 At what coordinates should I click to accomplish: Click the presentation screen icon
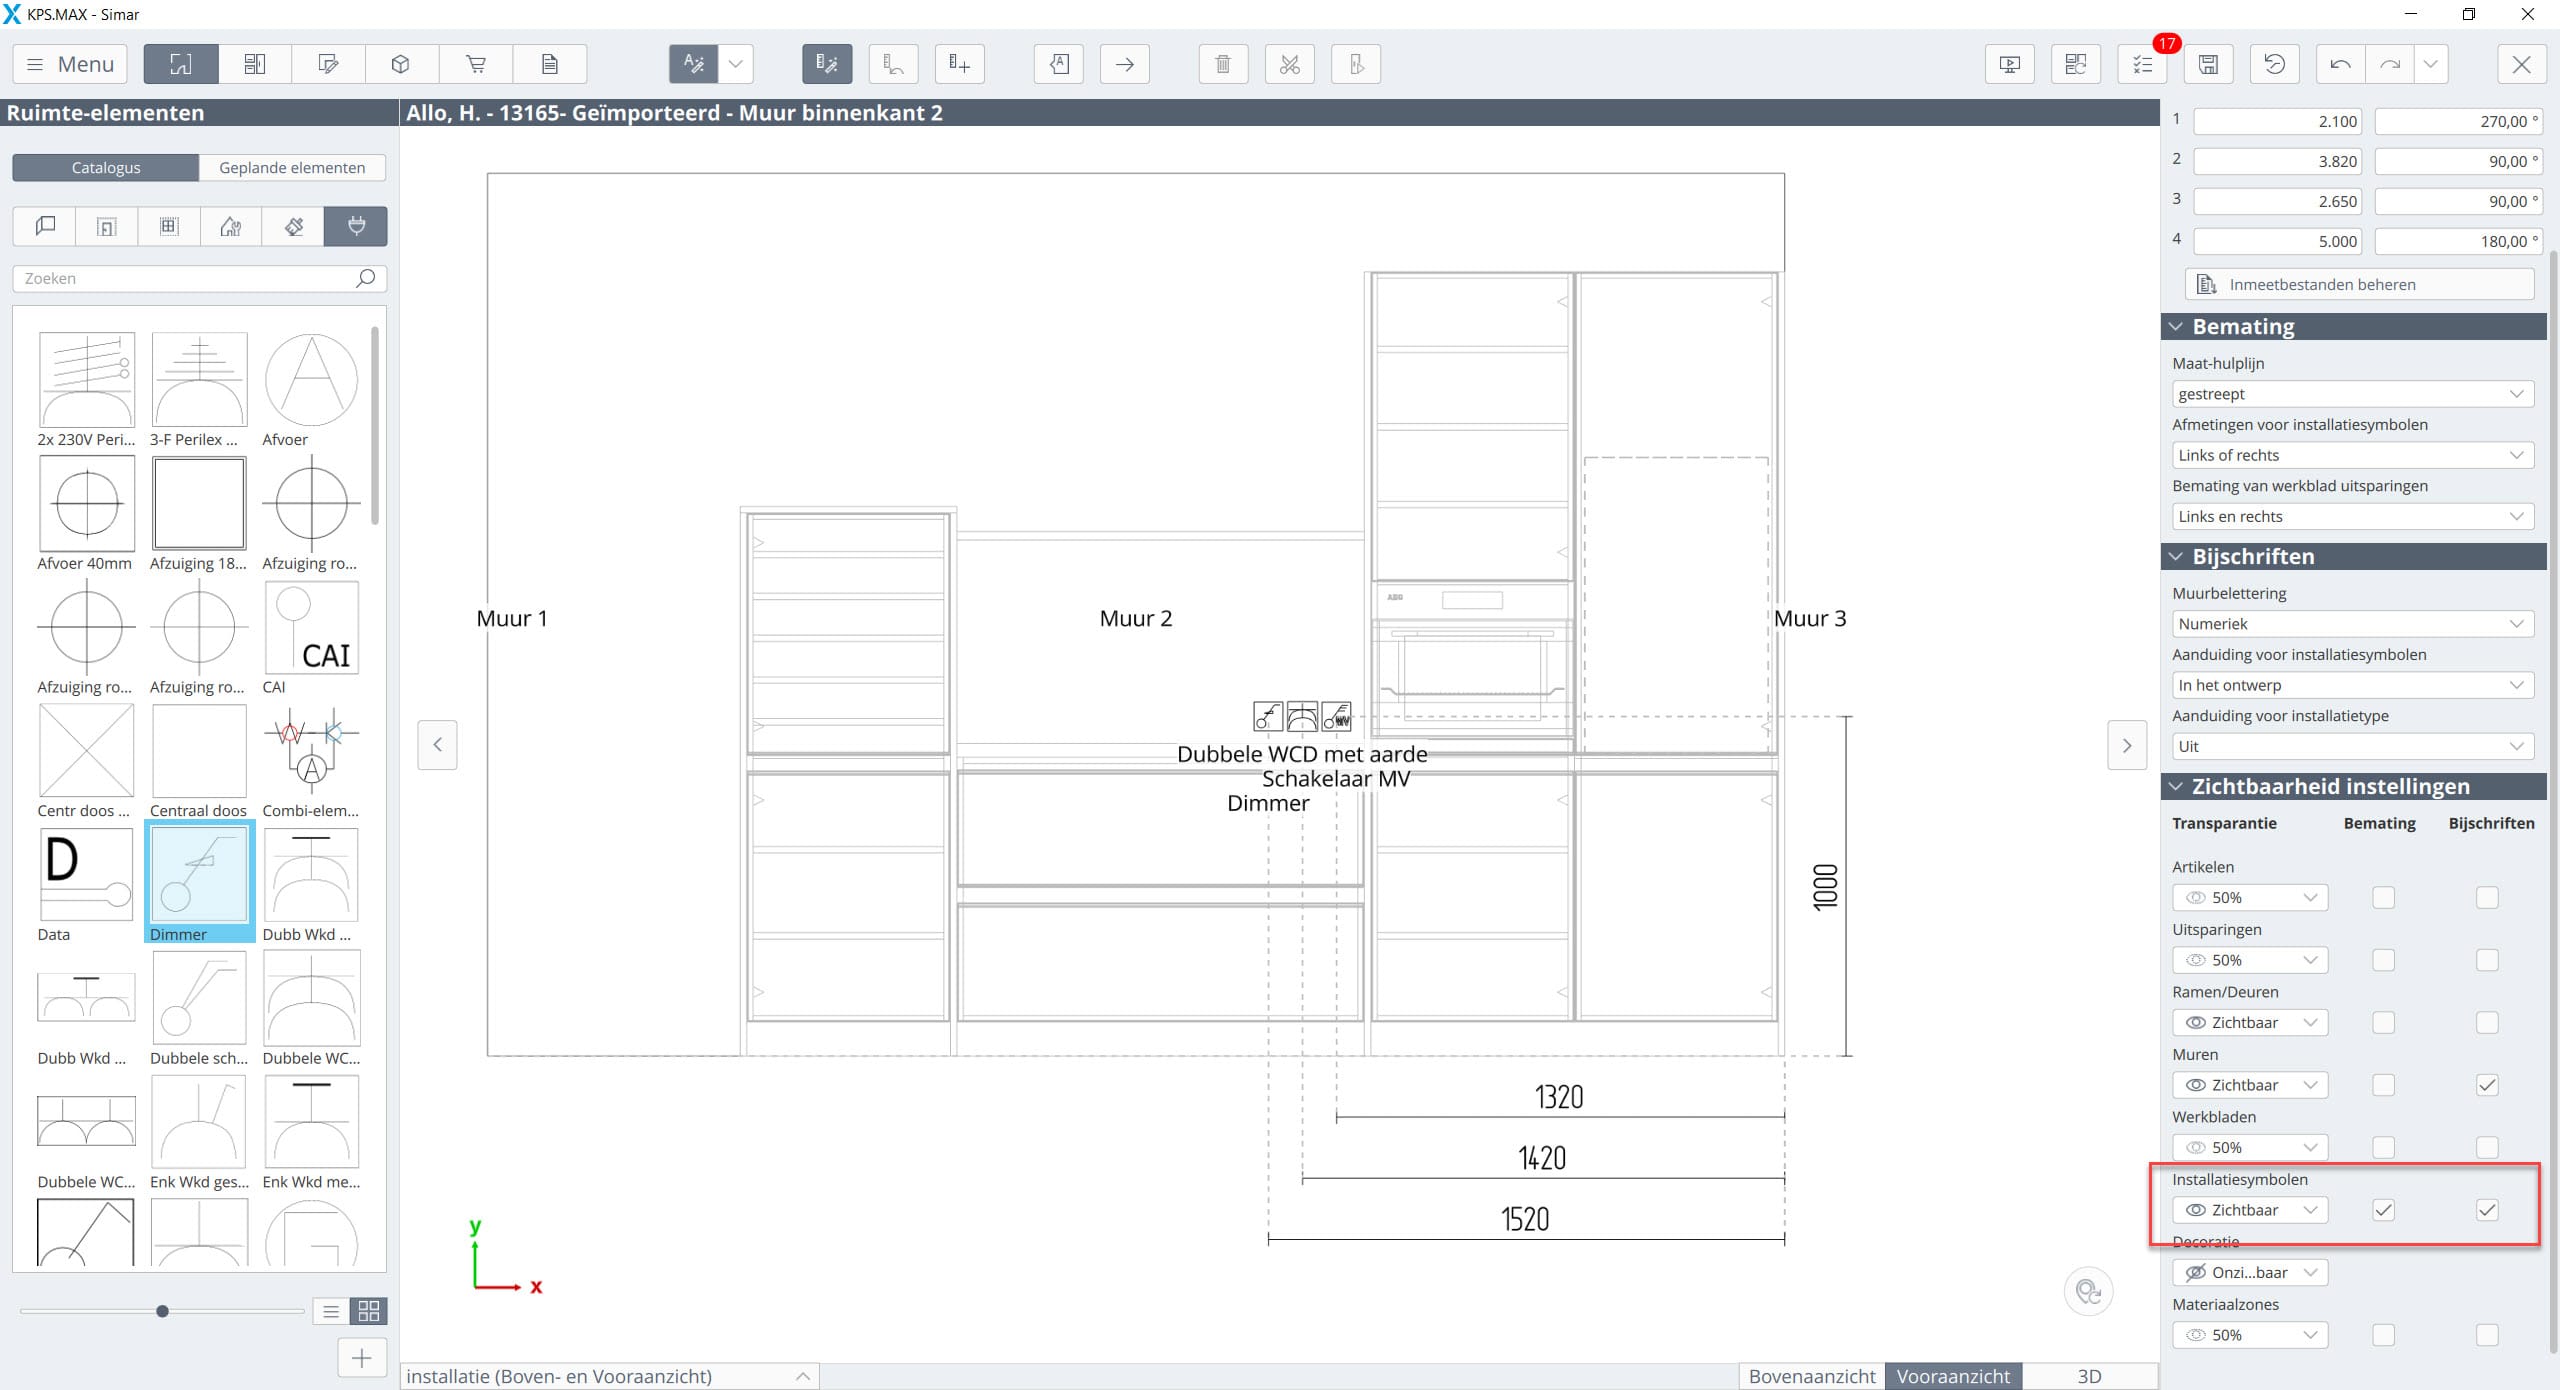point(2009,64)
